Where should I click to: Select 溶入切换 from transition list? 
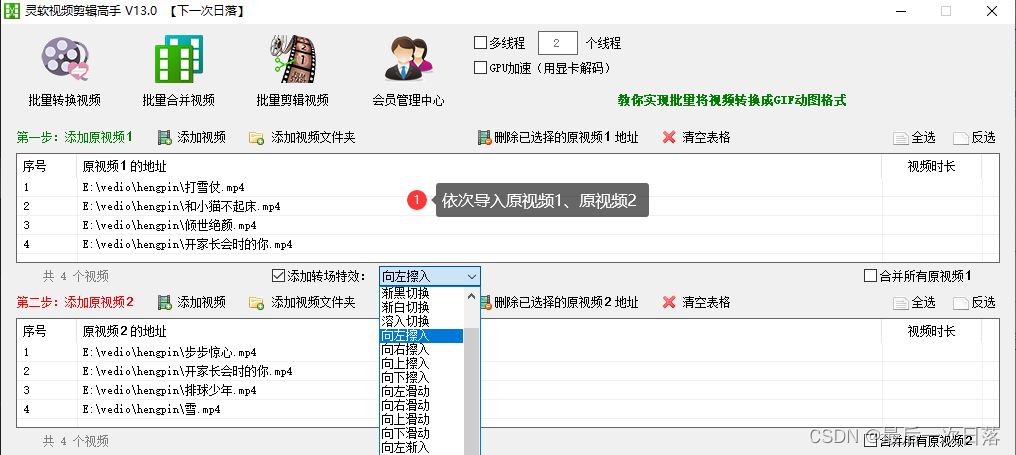tap(421, 321)
